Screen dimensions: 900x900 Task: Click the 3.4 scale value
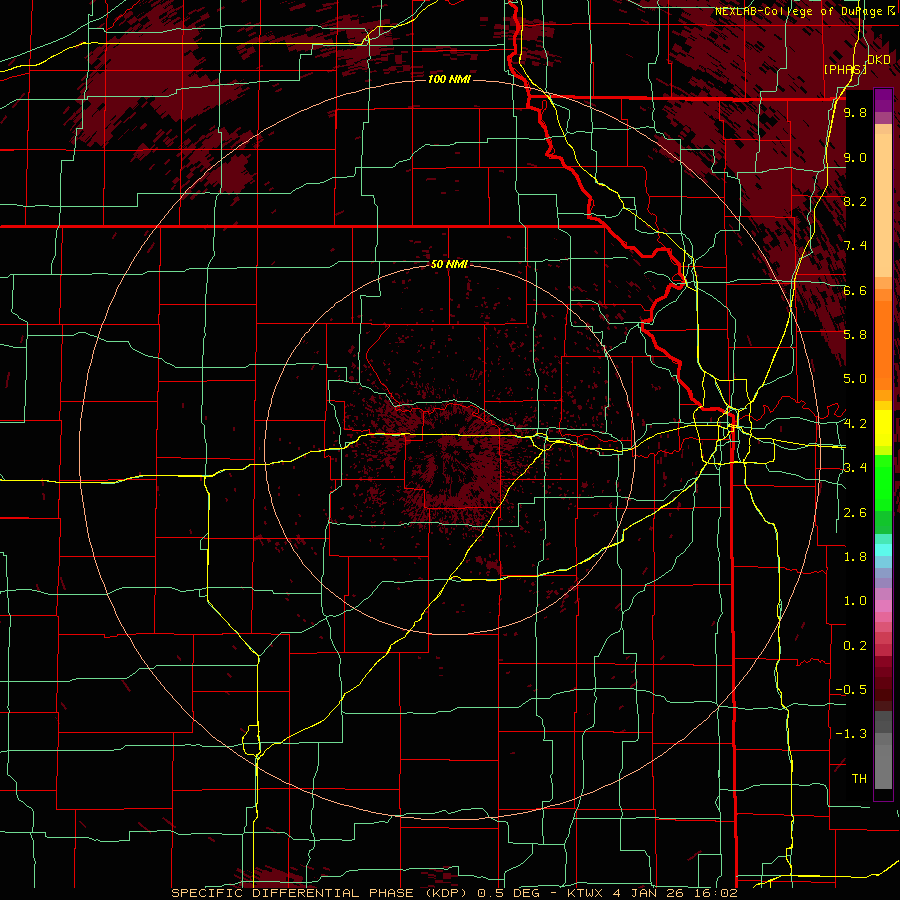coord(855,468)
